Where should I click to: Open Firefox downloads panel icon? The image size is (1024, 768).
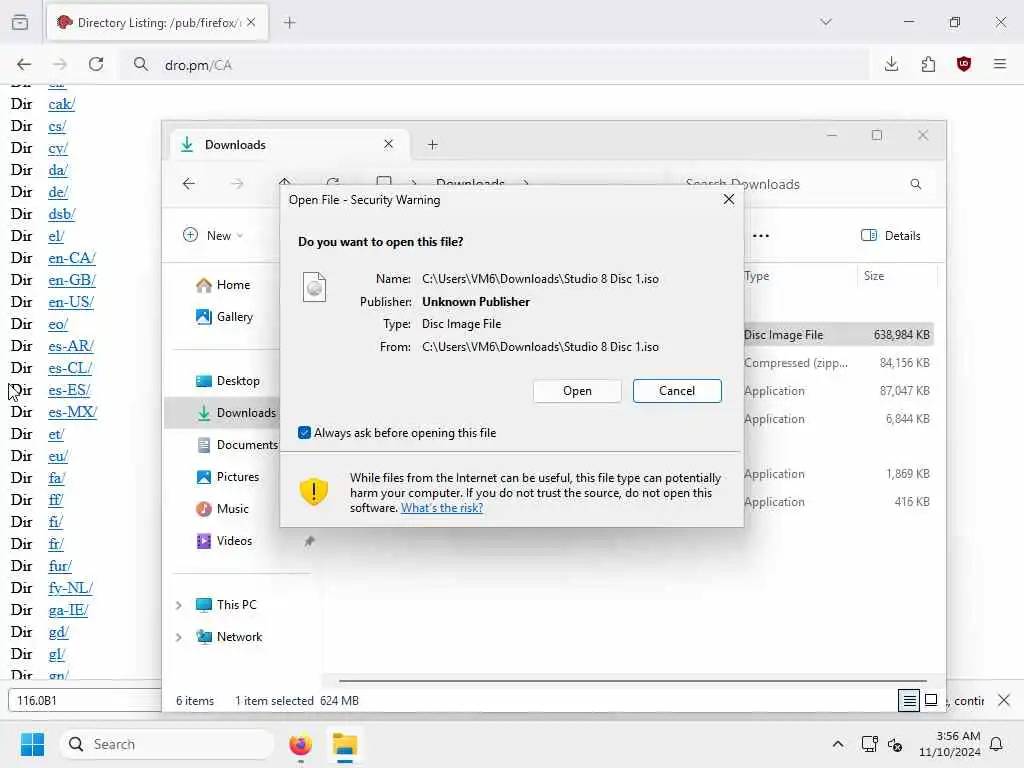click(891, 64)
